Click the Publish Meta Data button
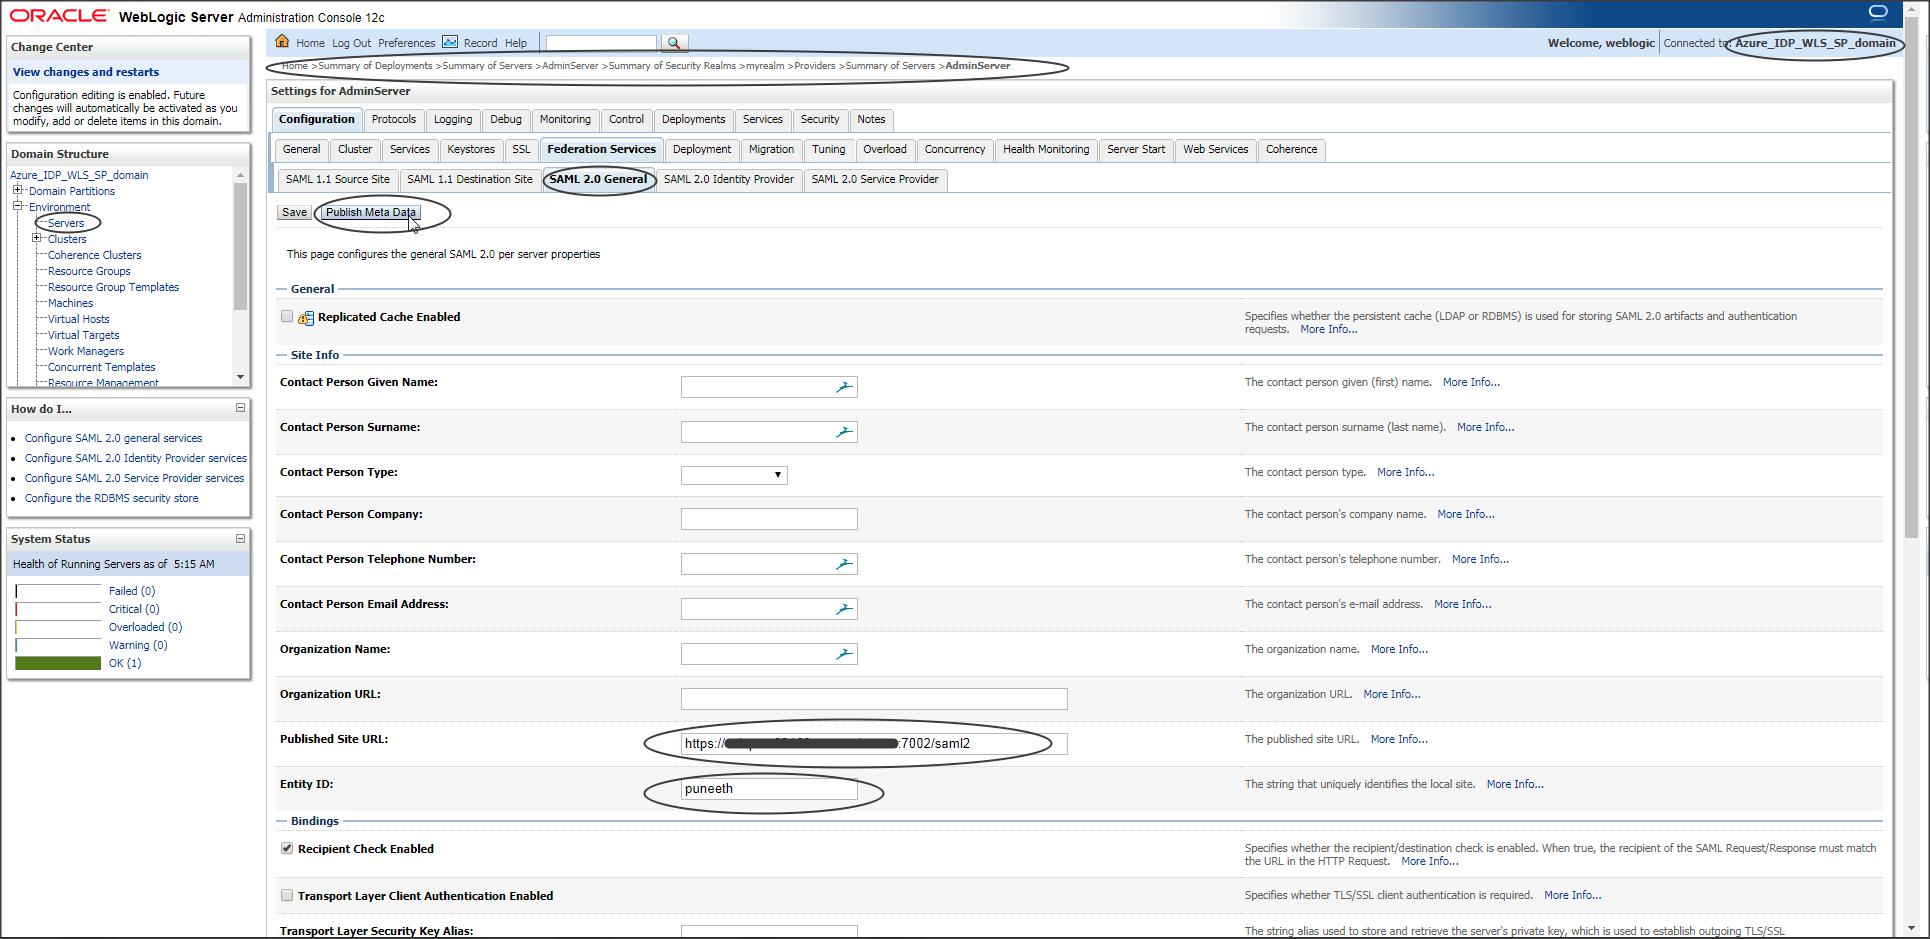This screenshot has height=939, width=1930. point(371,213)
